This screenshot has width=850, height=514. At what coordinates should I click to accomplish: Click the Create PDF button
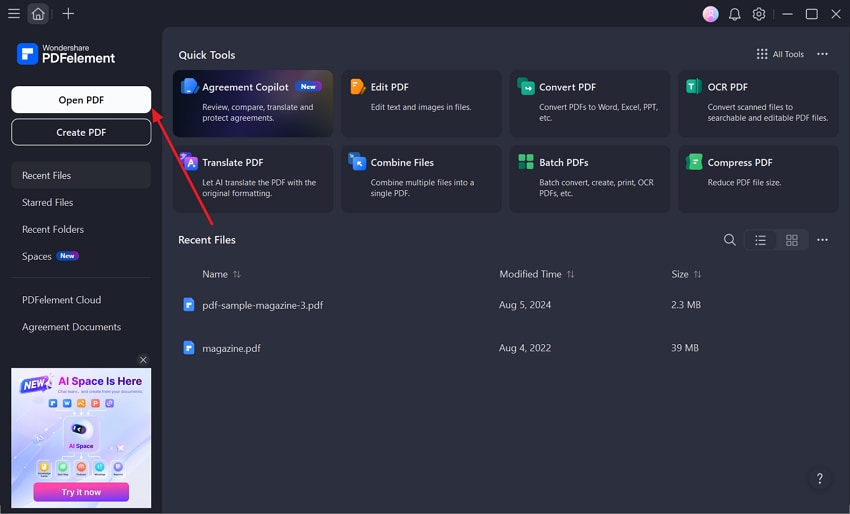(x=81, y=132)
